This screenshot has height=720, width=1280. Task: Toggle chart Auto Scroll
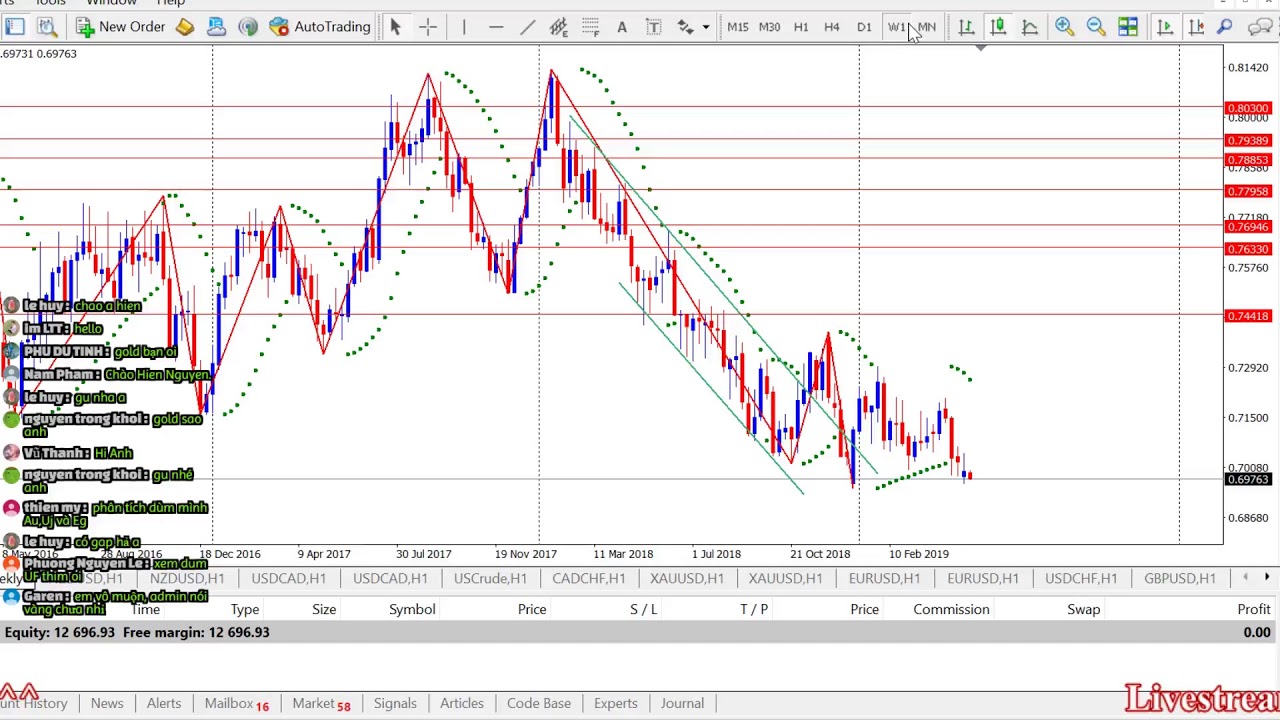point(1164,27)
